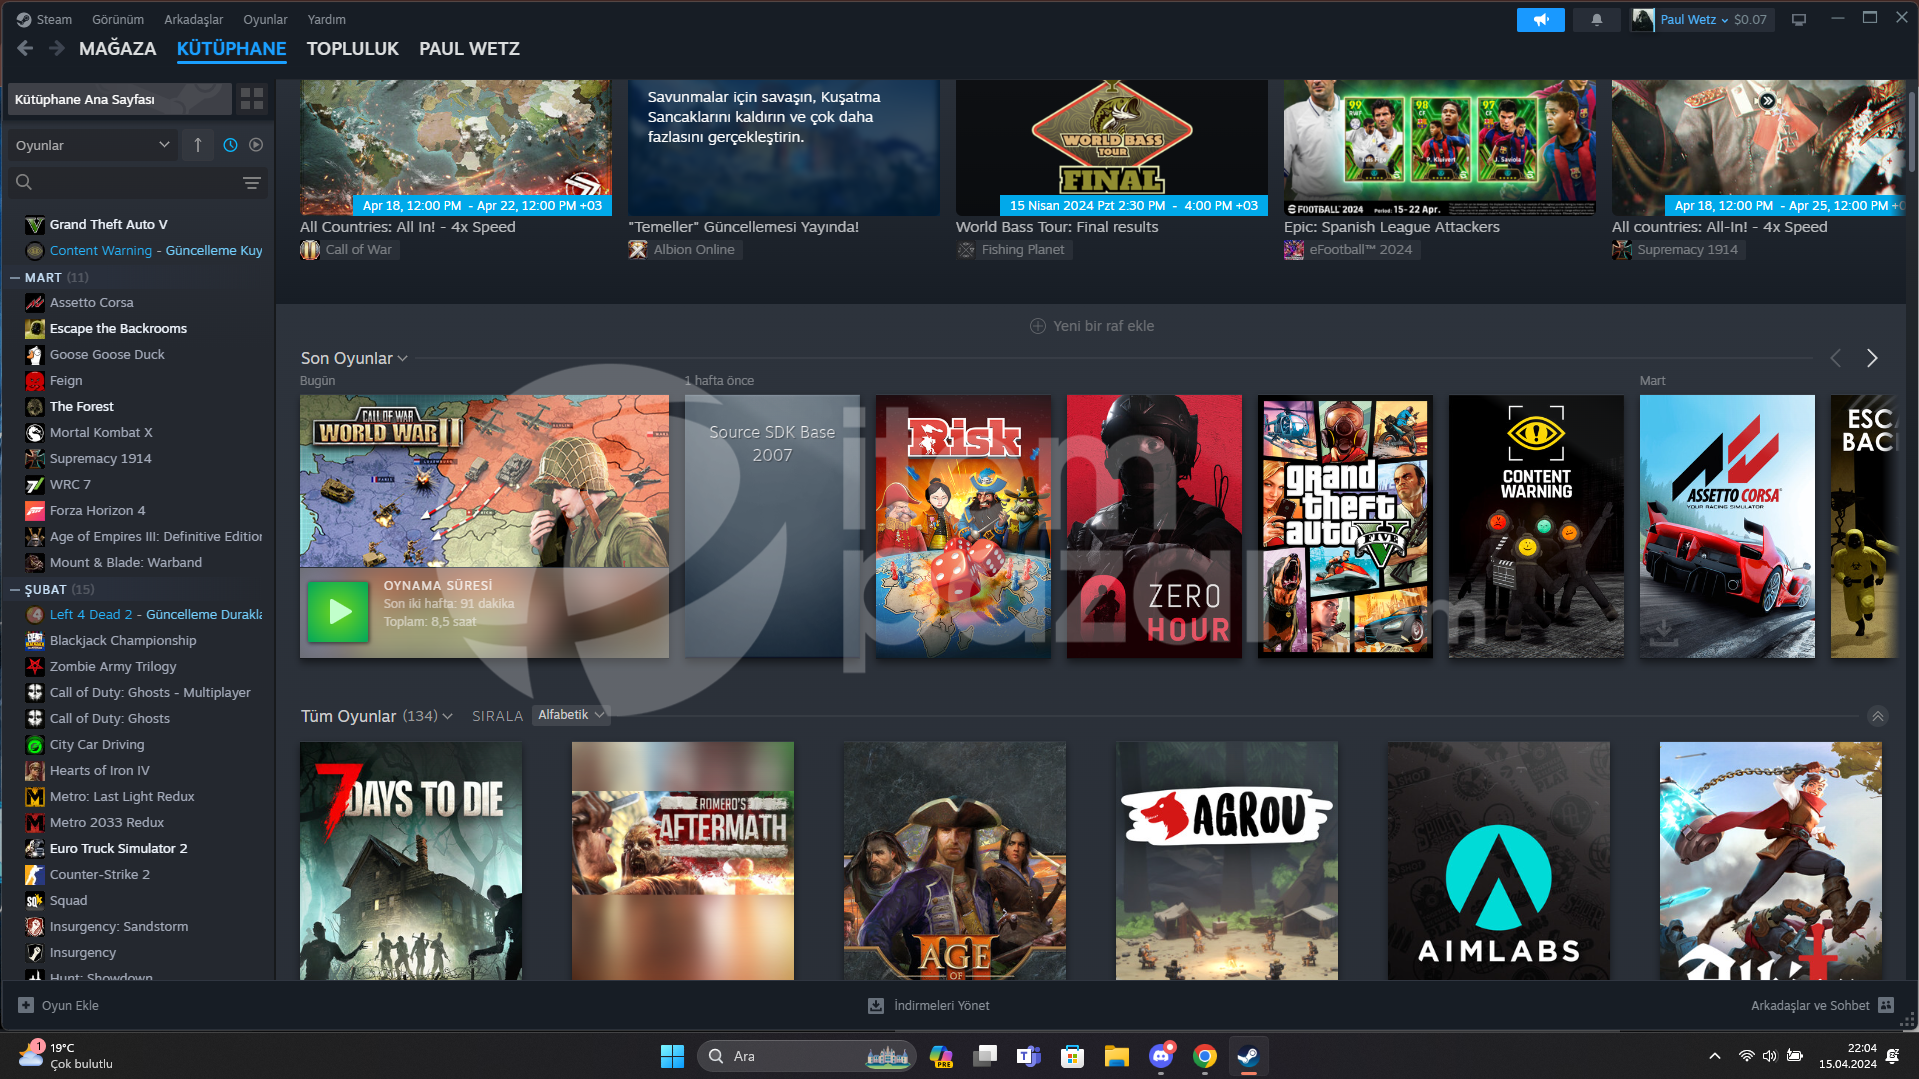Switch to the TOPLULUK tab

[352, 48]
